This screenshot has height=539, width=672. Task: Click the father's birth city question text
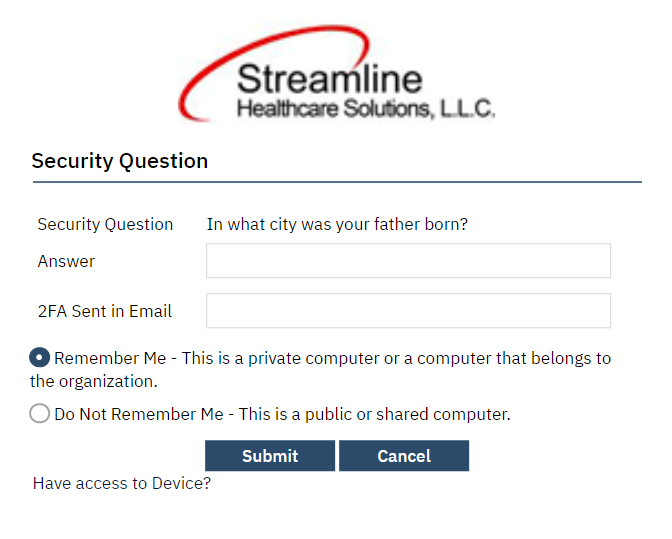pyautogui.click(x=337, y=224)
